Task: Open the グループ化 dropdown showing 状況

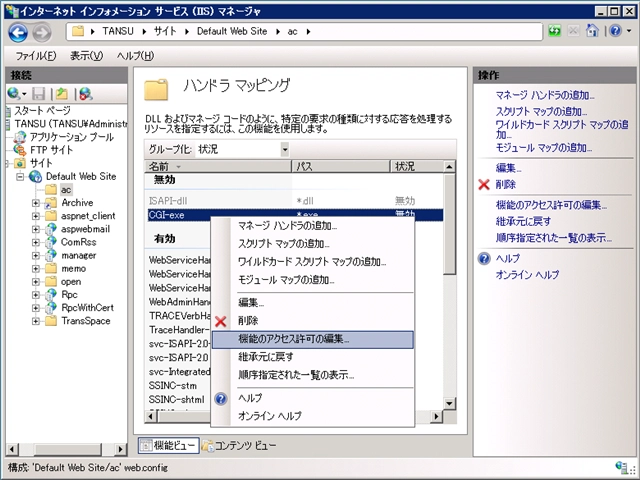Action: (243, 149)
